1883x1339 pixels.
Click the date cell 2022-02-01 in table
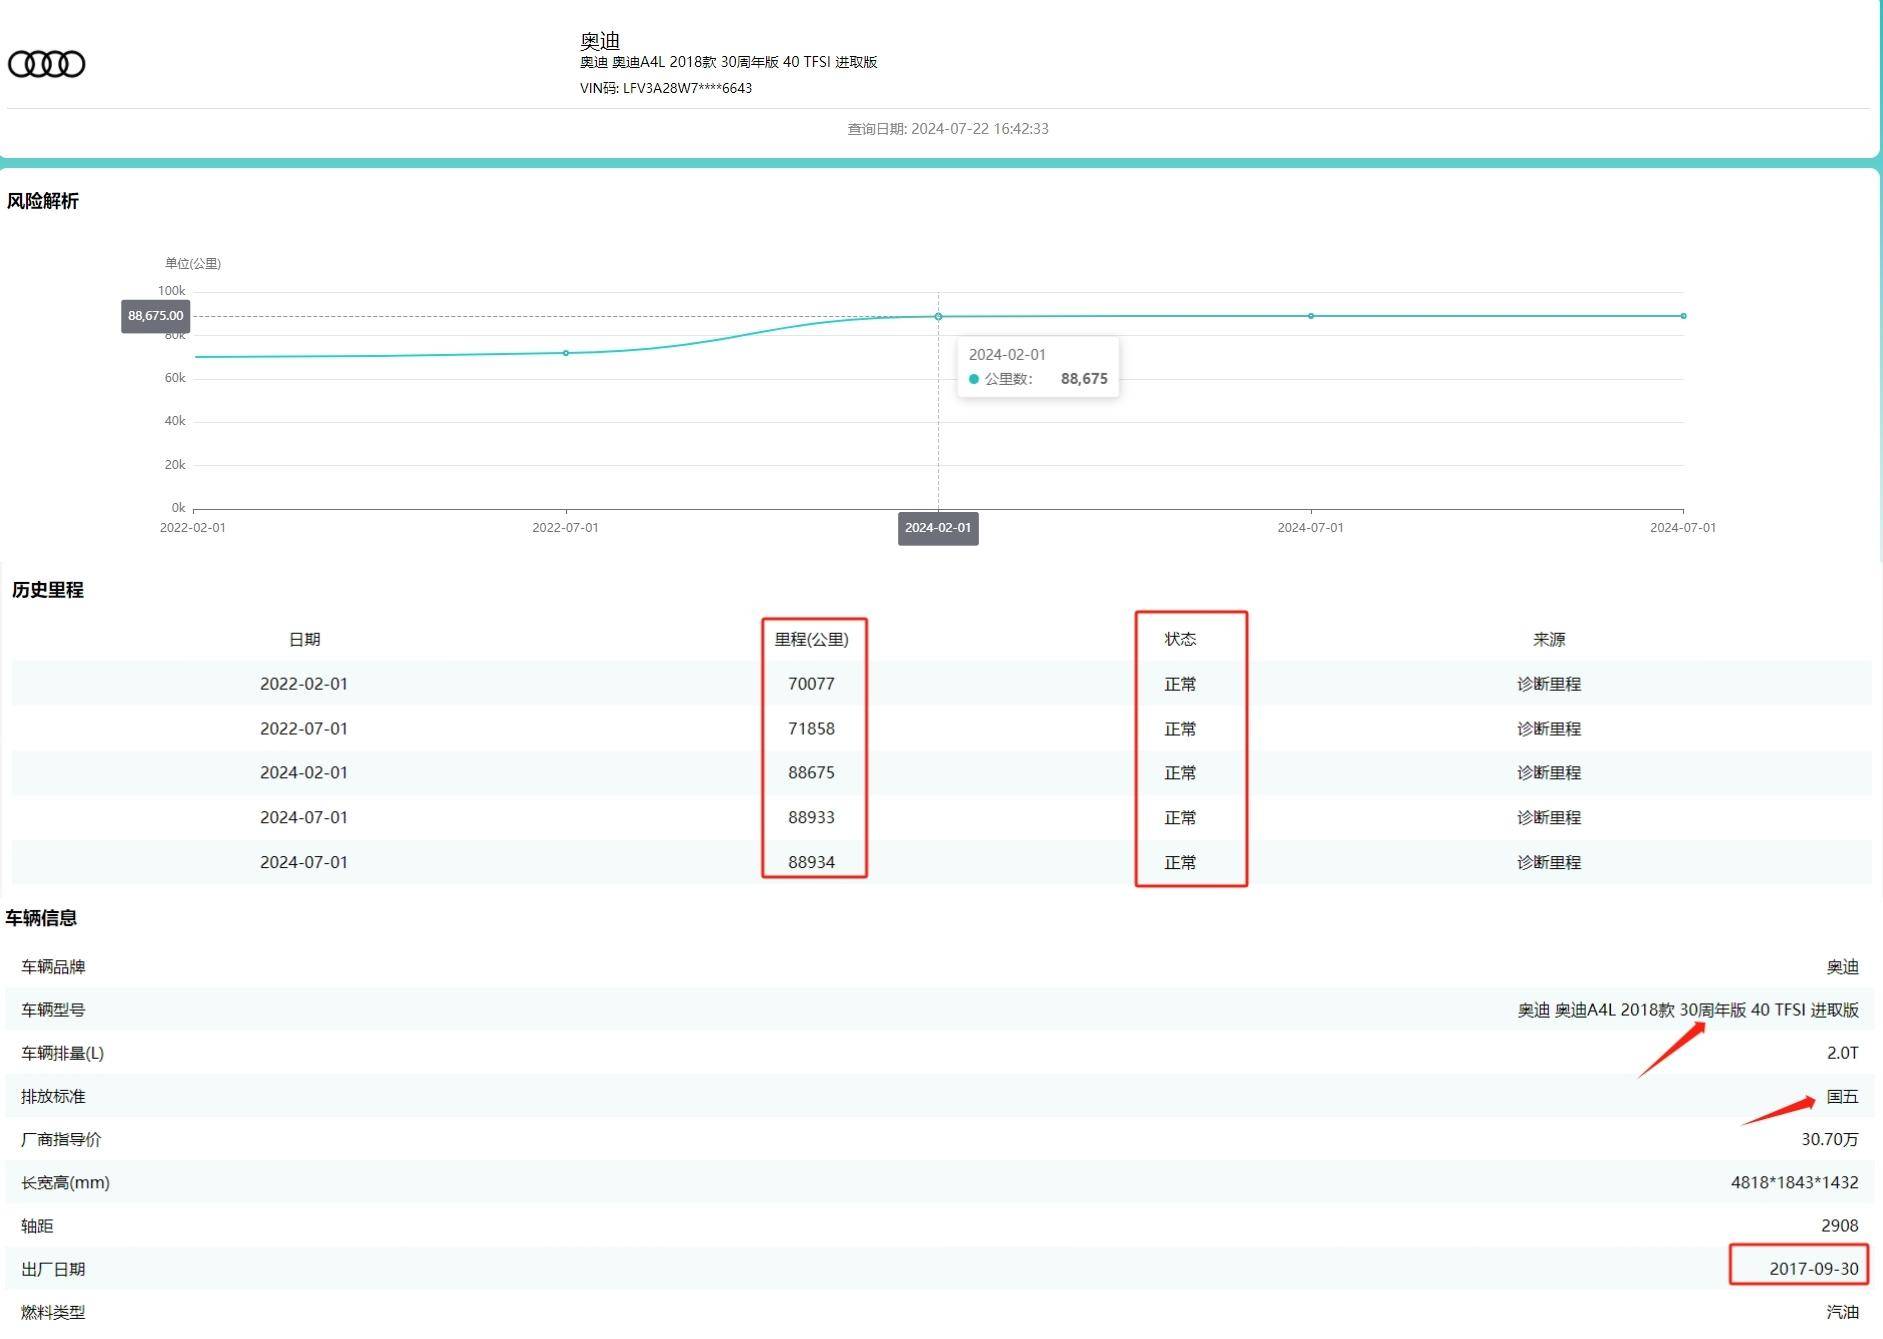coord(304,684)
